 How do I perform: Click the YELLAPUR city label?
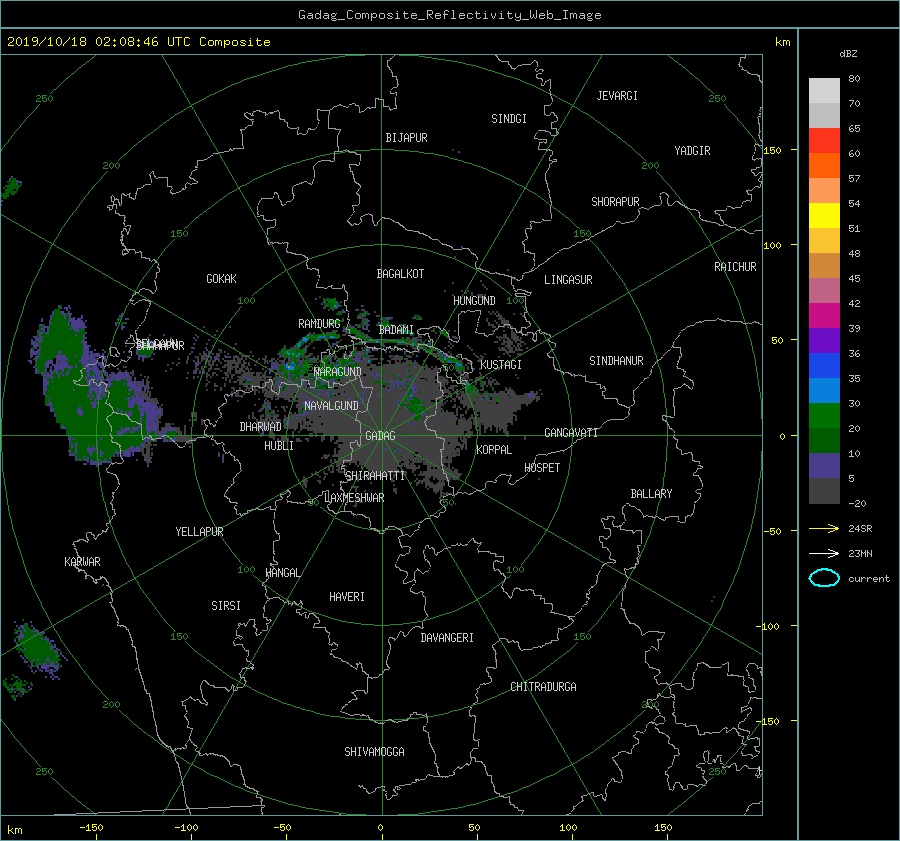click(199, 532)
